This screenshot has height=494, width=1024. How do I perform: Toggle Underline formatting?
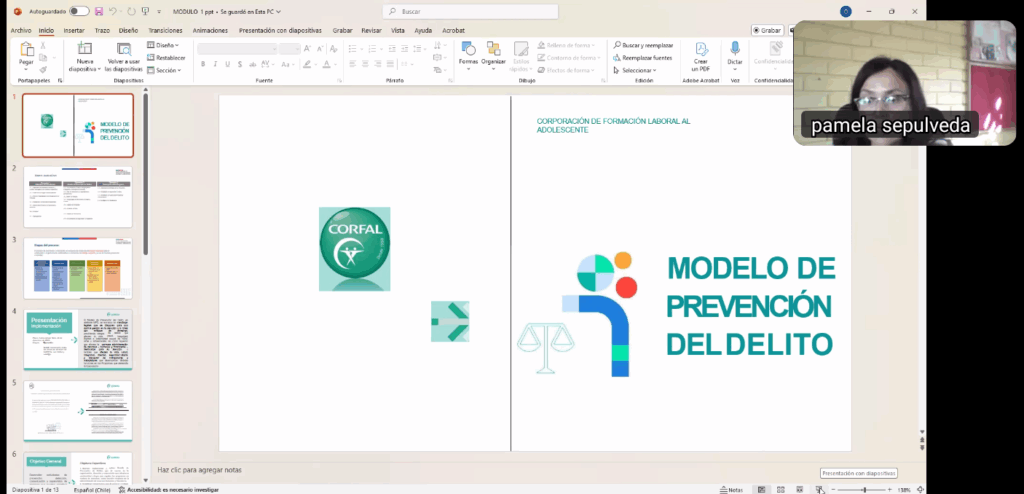point(227,64)
